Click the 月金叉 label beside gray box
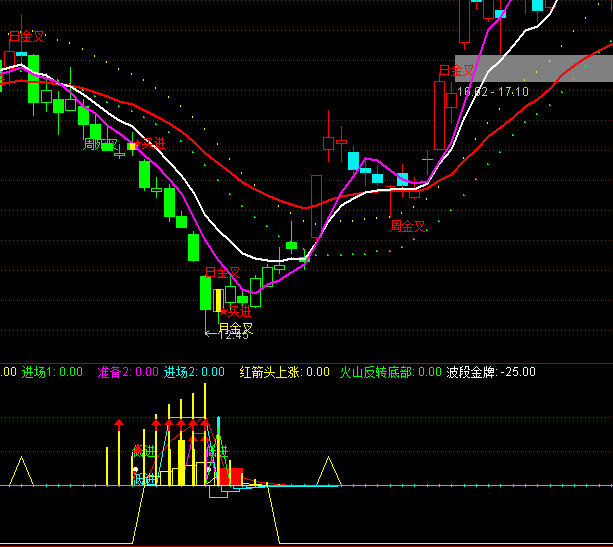 click(456, 70)
